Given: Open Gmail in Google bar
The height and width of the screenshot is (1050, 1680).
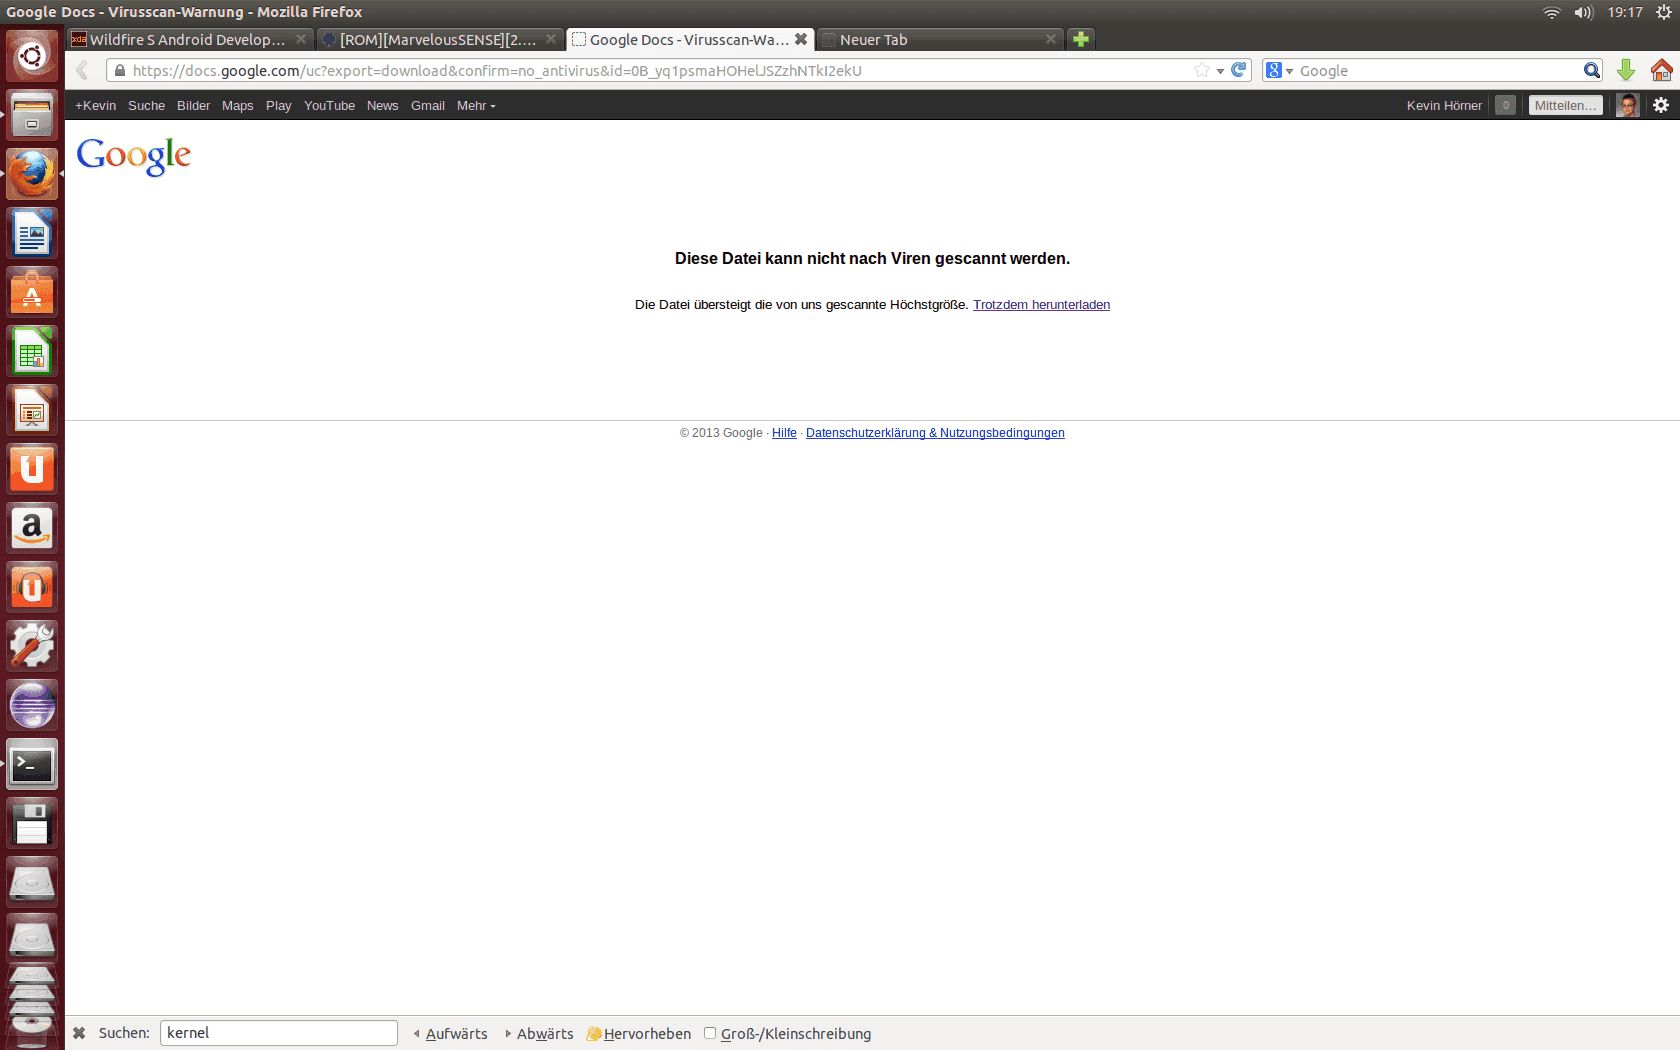Looking at the screenshot, I should (427, 105).
